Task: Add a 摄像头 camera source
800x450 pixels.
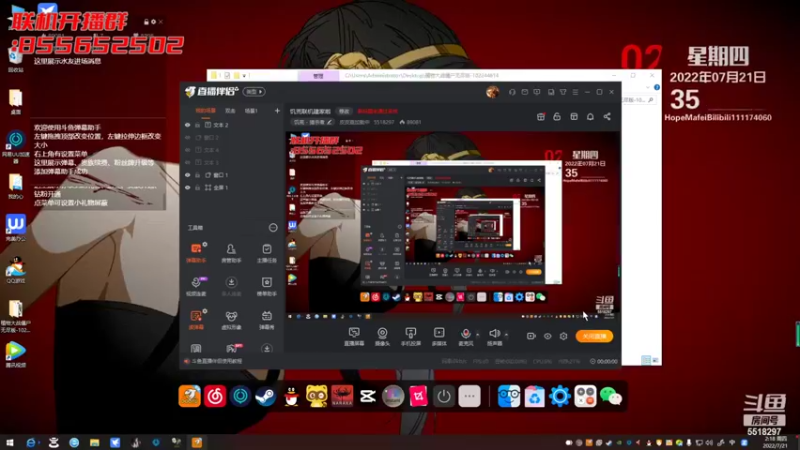Action: point(382,337)
